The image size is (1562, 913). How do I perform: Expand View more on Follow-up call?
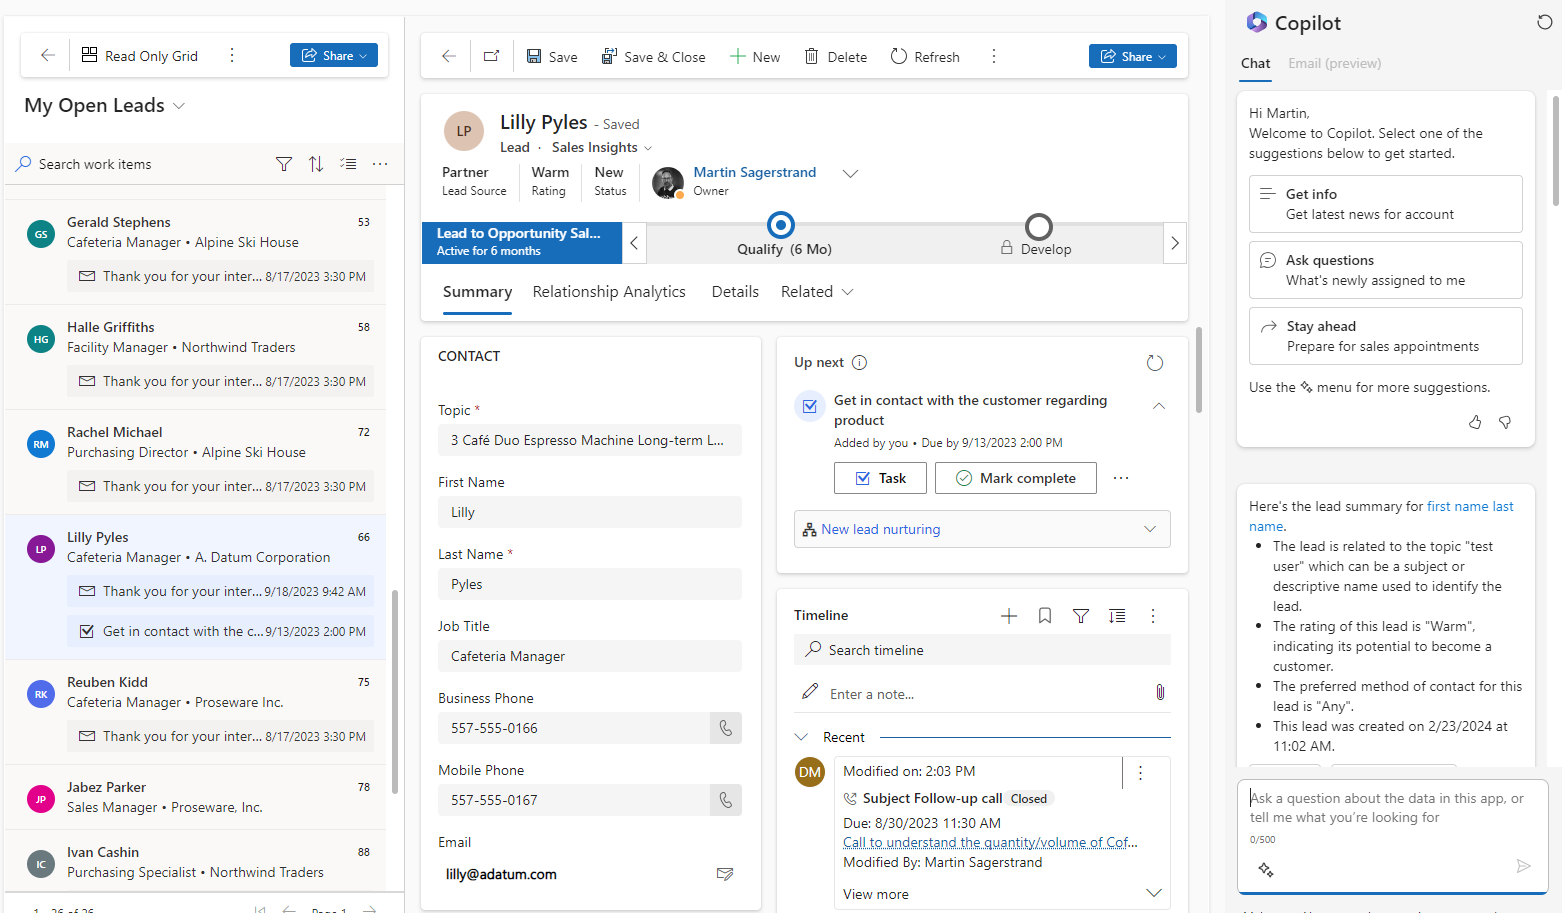(x=1153, y=893)
